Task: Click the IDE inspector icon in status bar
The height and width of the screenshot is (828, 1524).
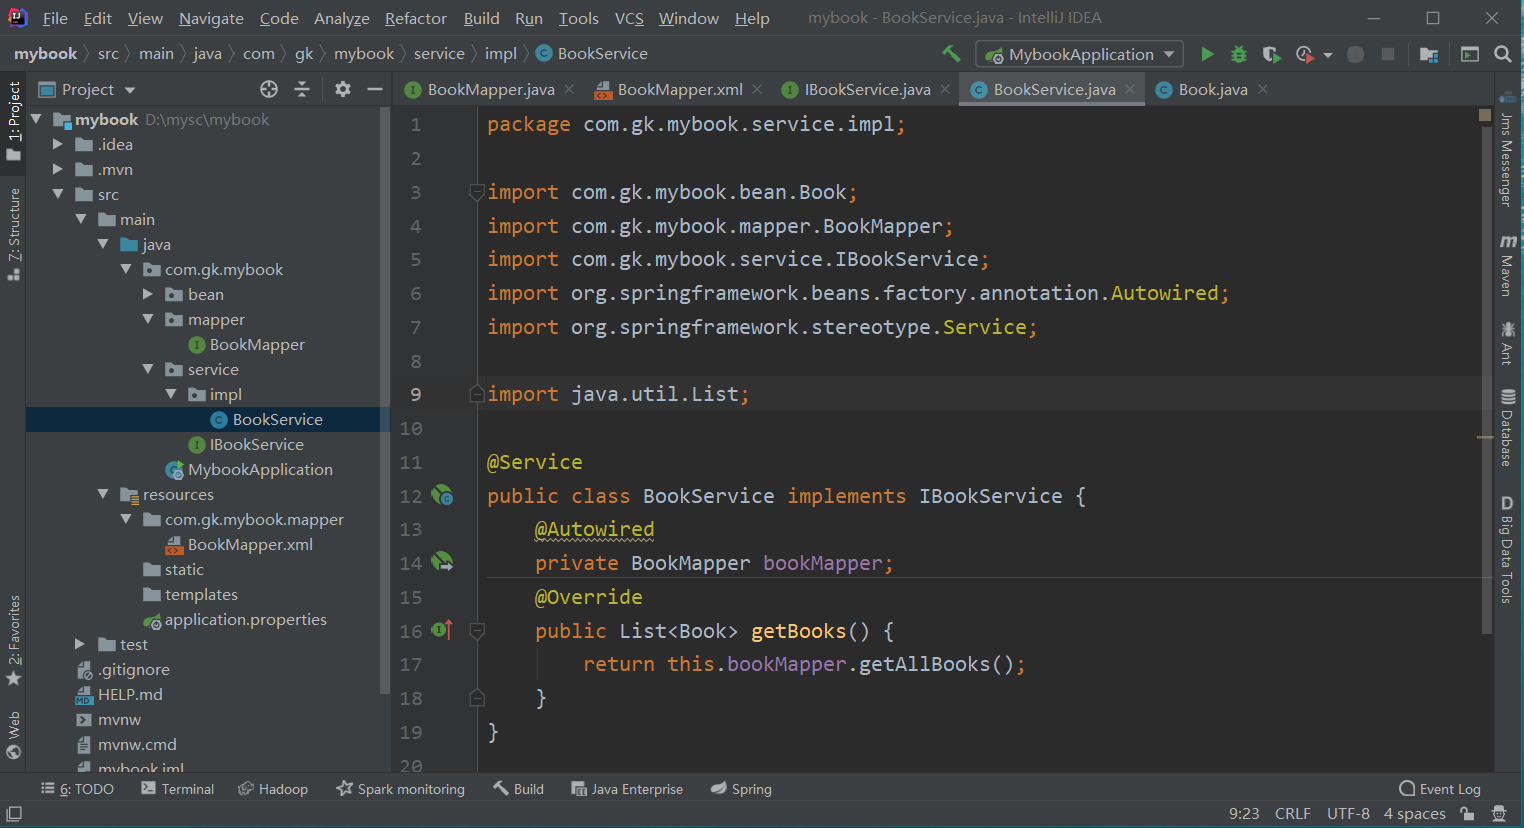Action: point(1499,814)
